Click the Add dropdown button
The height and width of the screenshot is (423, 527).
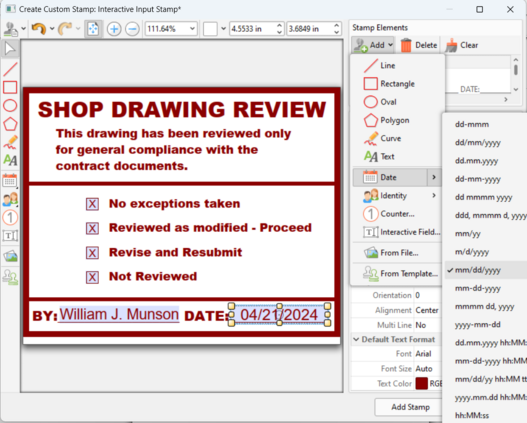coord(373,45)
